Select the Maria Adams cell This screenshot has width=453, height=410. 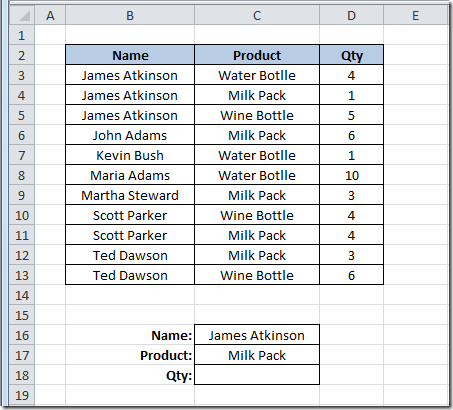(x=130, y=175)
